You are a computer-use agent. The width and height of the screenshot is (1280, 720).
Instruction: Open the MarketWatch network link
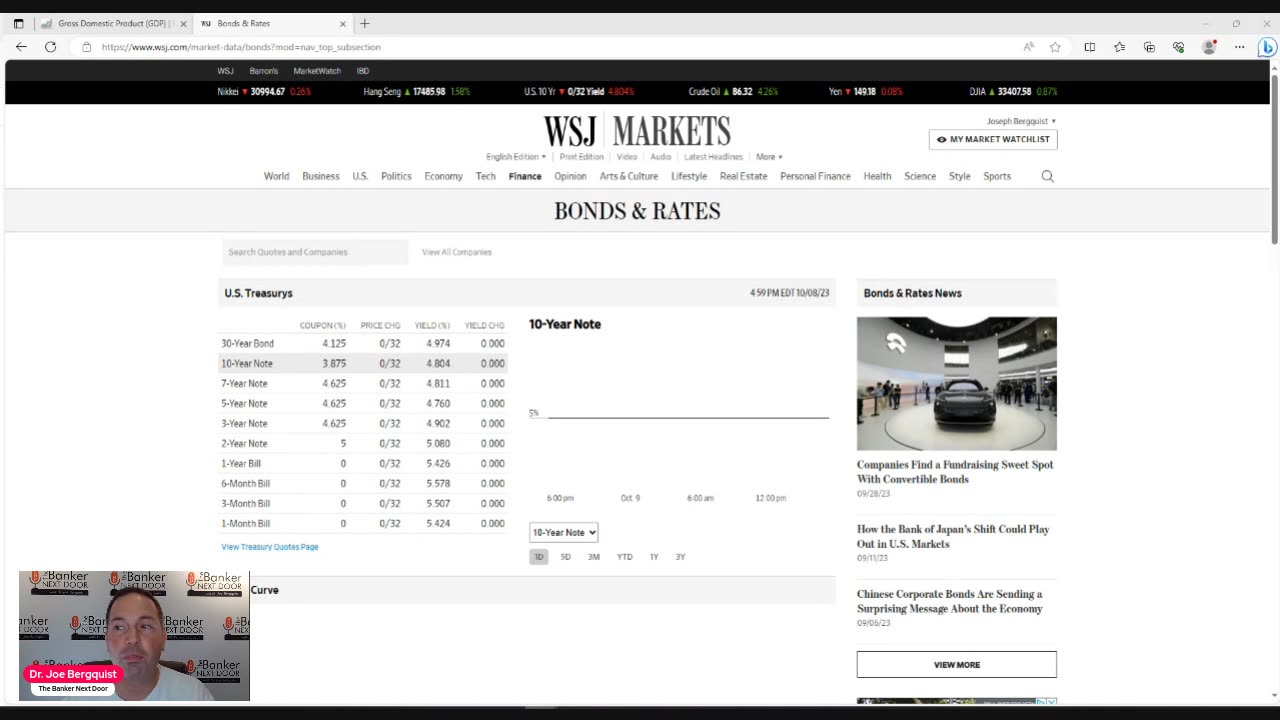coord(317,71)
